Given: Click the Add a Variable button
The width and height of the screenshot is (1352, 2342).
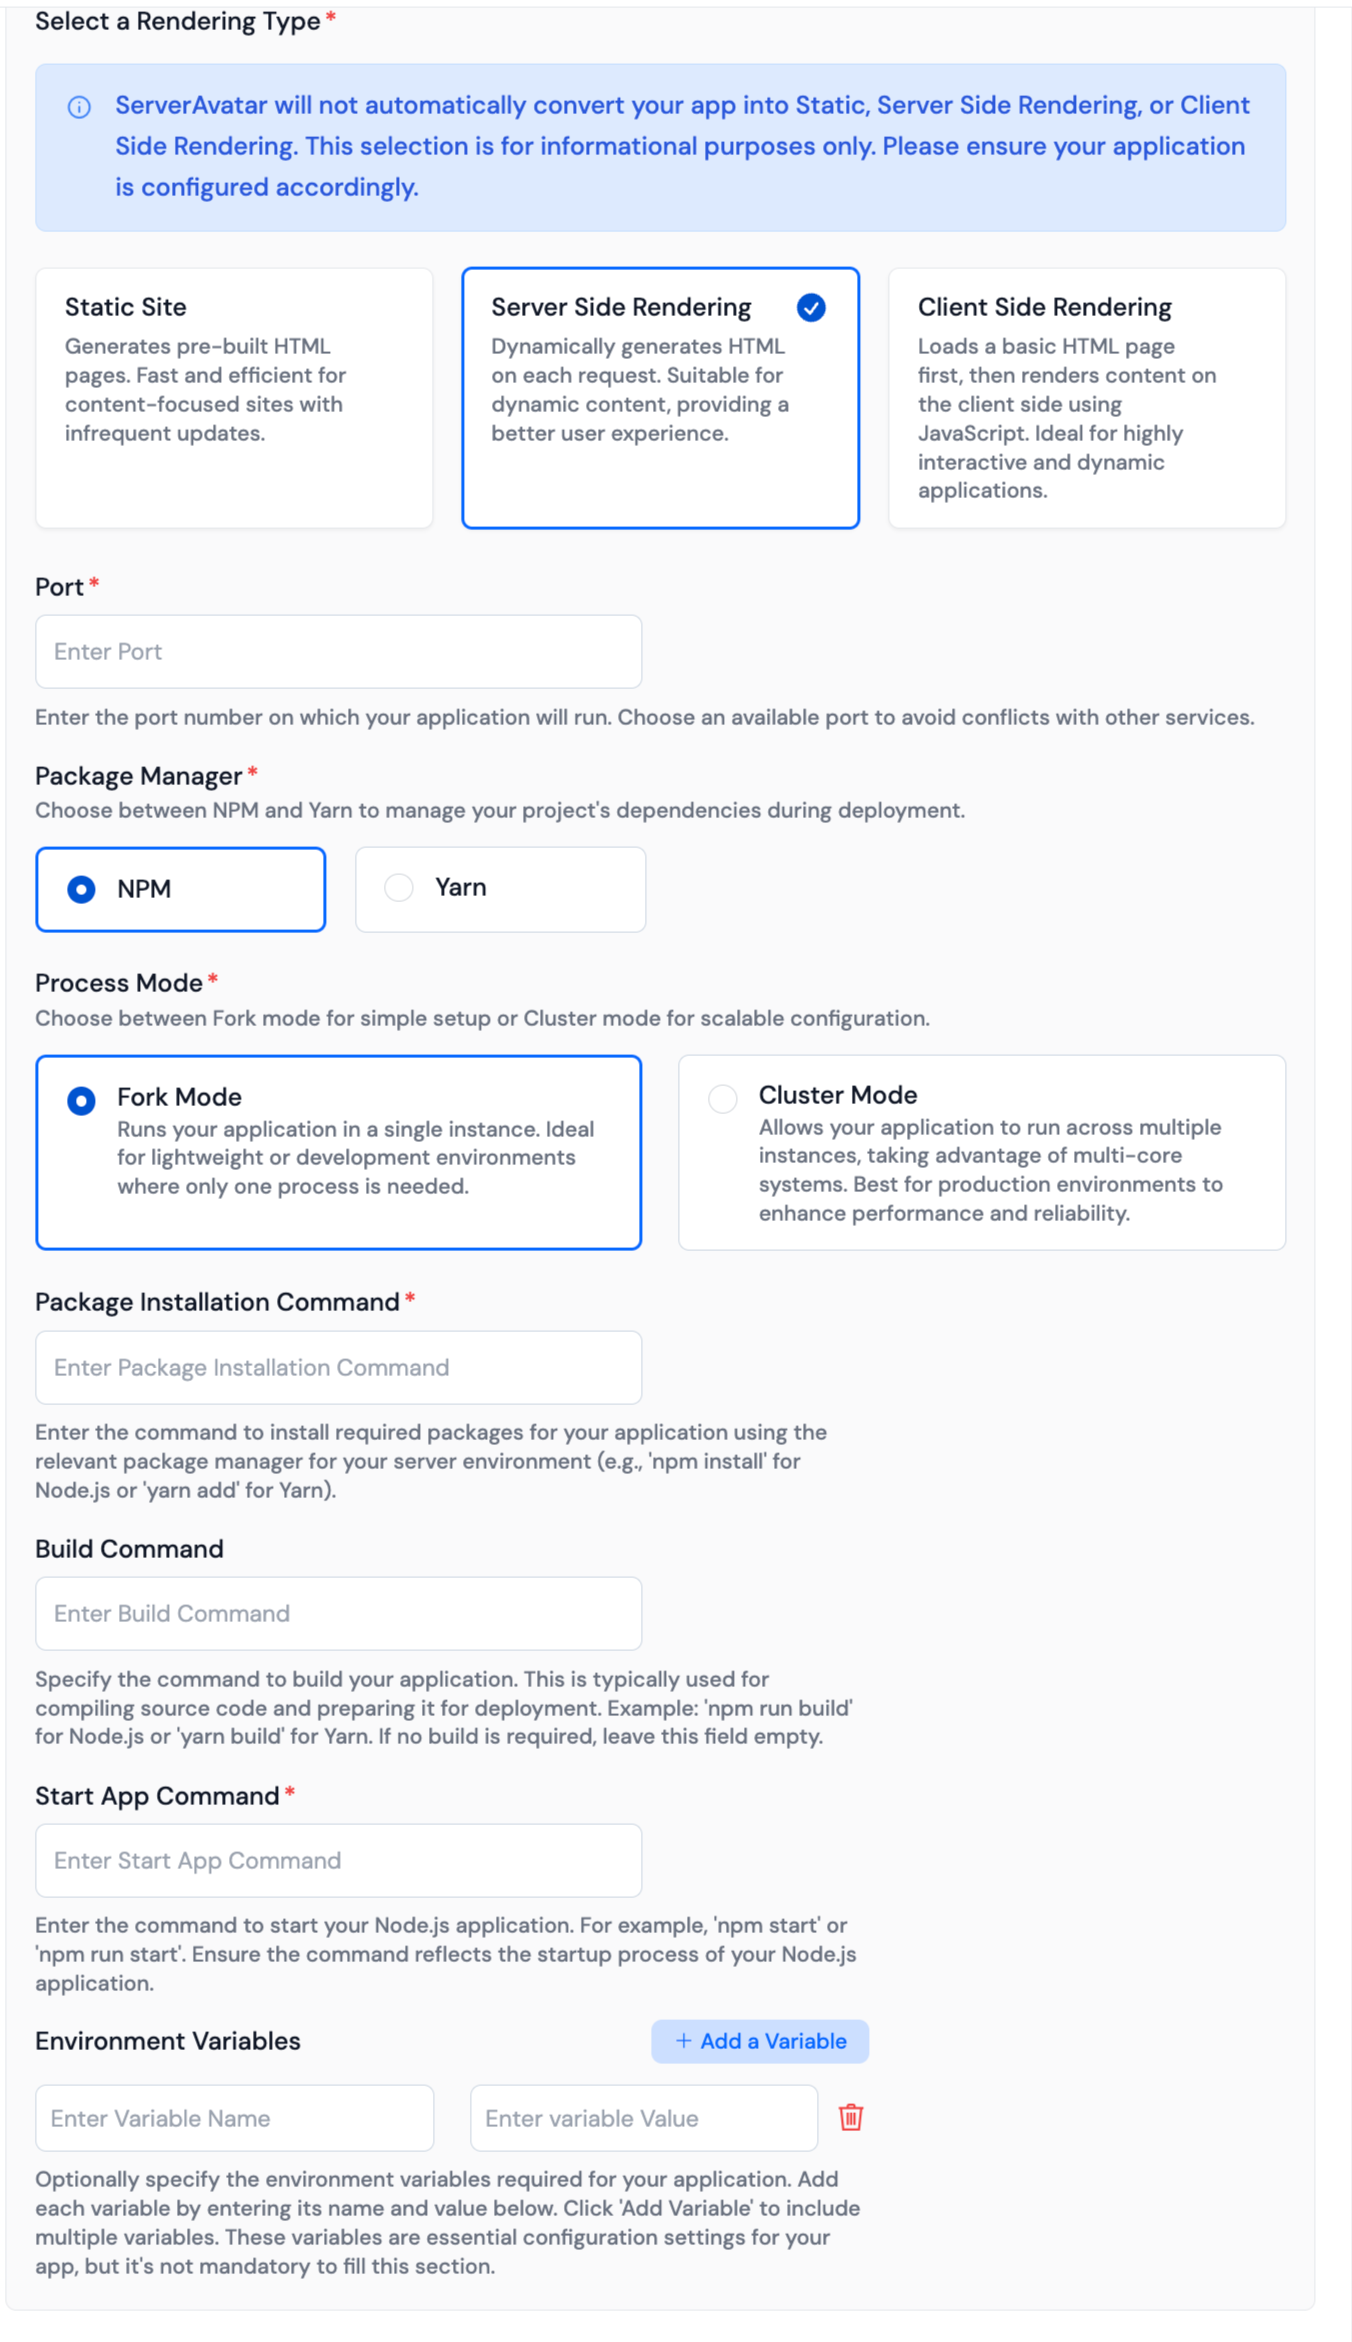Looking at the screenshot, I should coord(760,2041).
